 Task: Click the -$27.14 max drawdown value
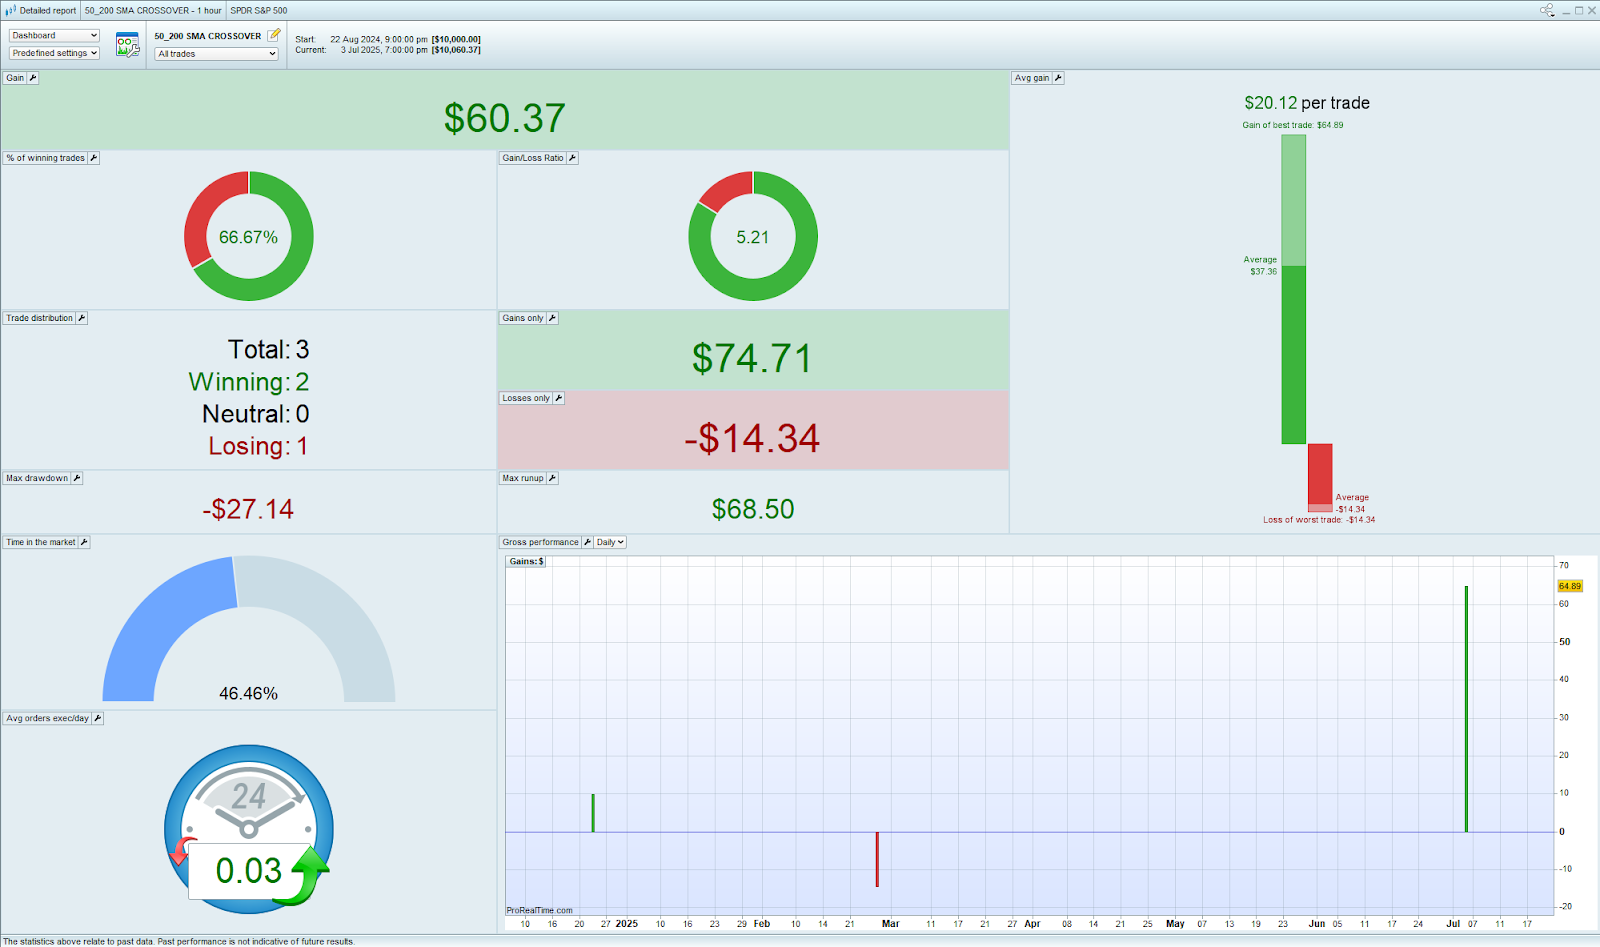[248, 509]
